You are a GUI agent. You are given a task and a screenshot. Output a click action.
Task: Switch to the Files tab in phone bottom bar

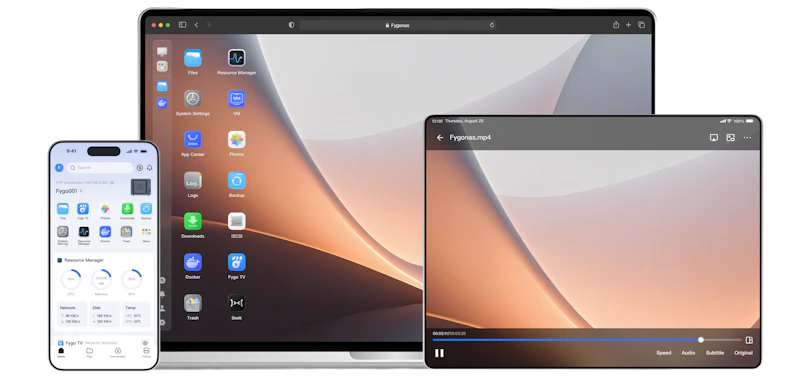pos(89,352)
